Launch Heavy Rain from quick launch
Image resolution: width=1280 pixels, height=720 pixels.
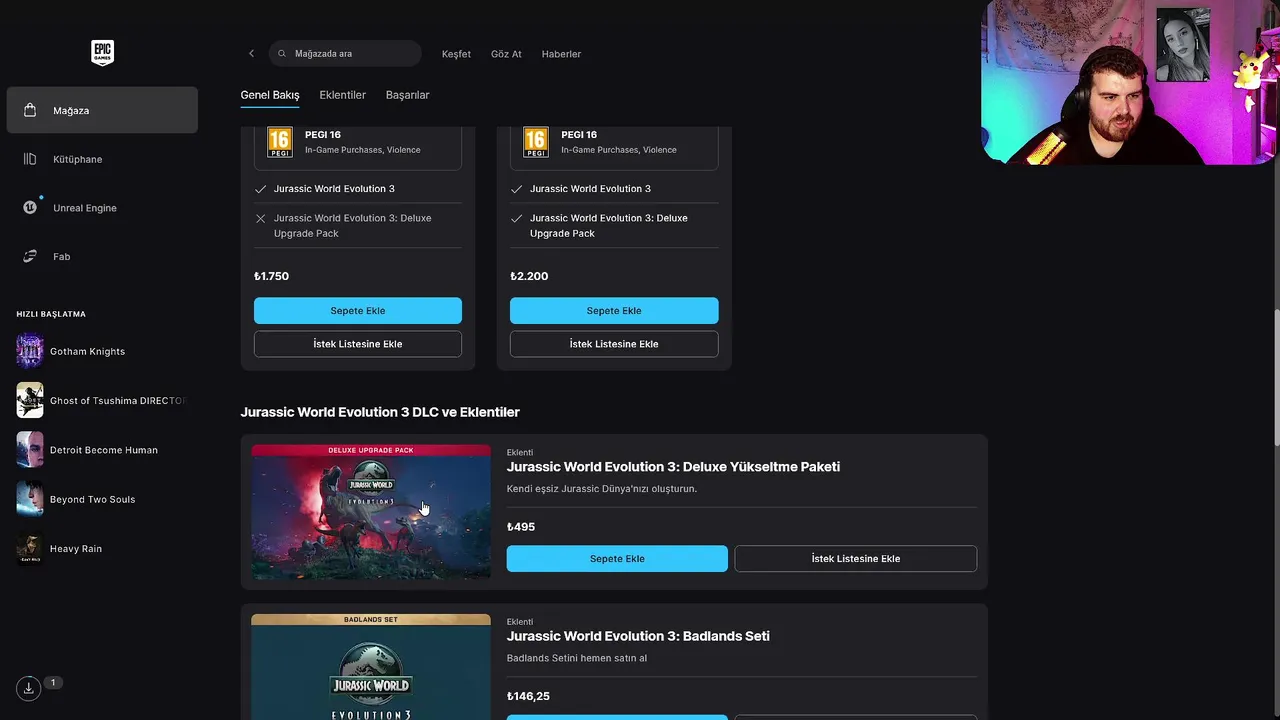coord(102,548)
